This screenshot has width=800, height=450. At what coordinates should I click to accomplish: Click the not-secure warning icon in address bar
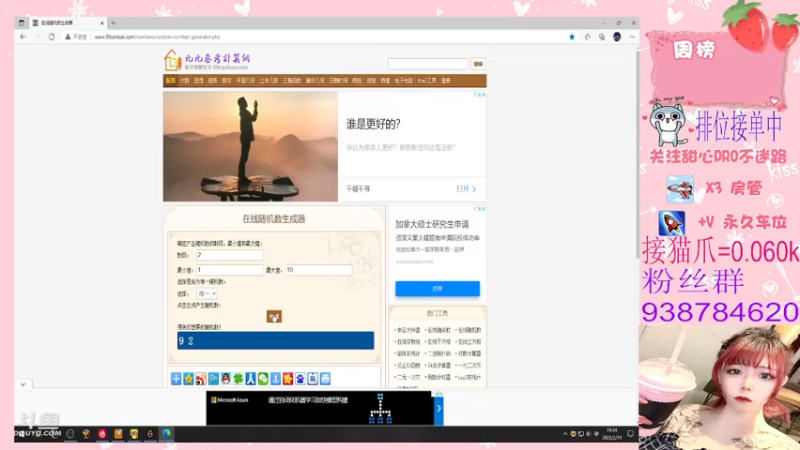coord(68,37)
